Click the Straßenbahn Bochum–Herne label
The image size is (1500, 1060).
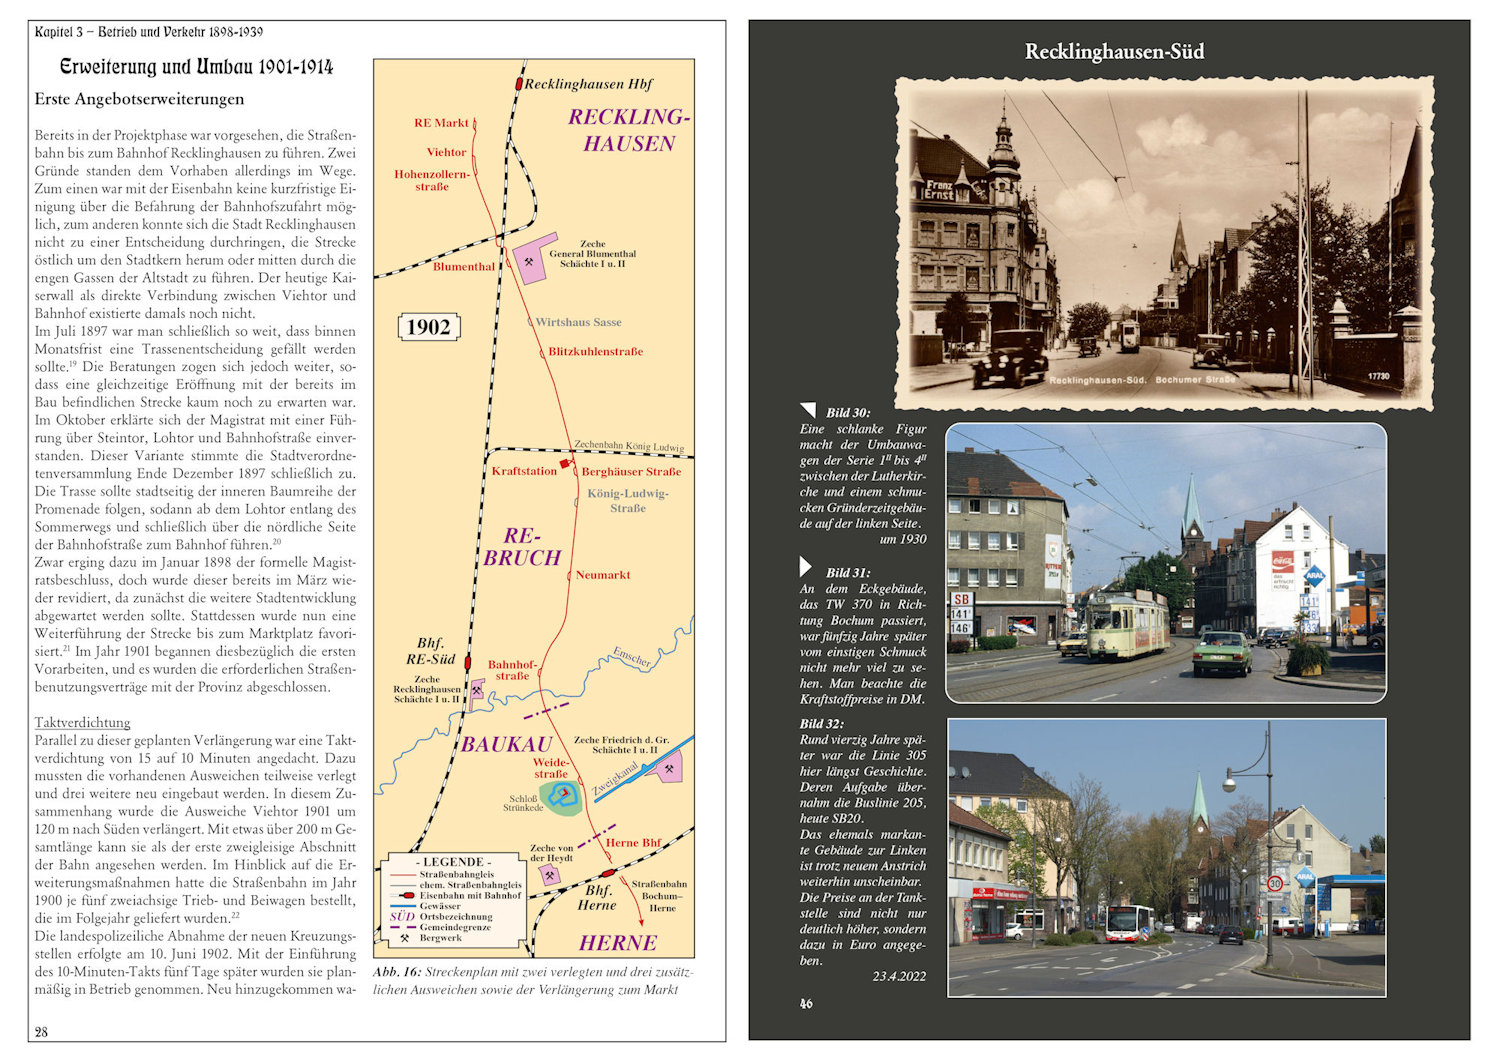660,896
